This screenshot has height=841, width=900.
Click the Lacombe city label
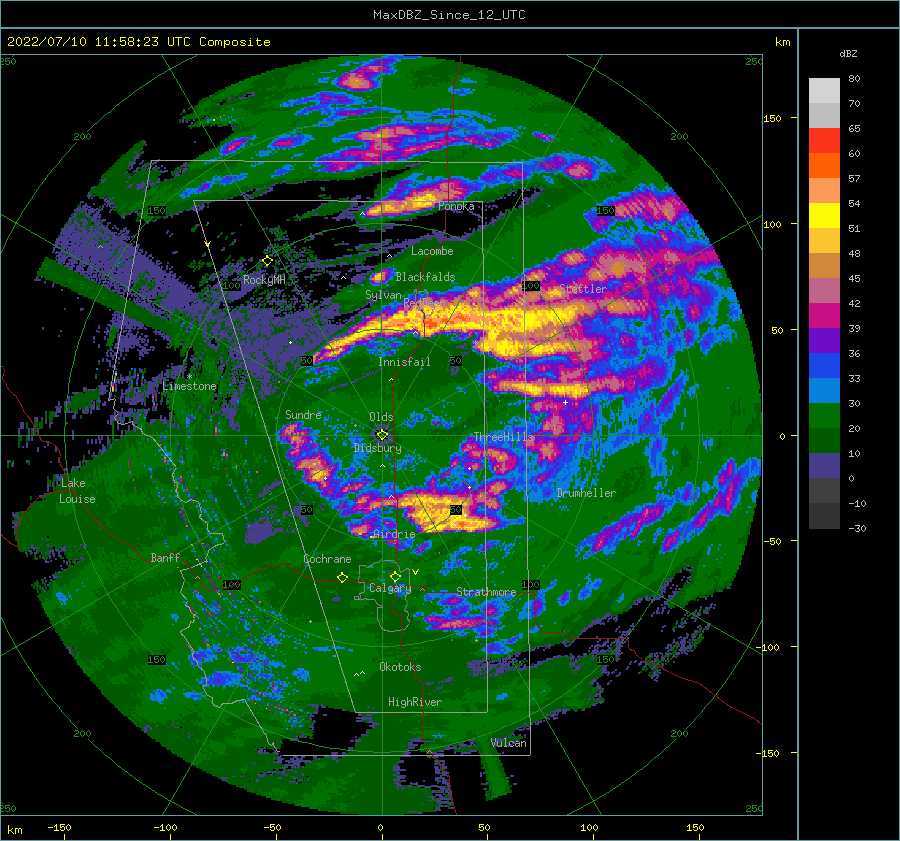[432, 251]
